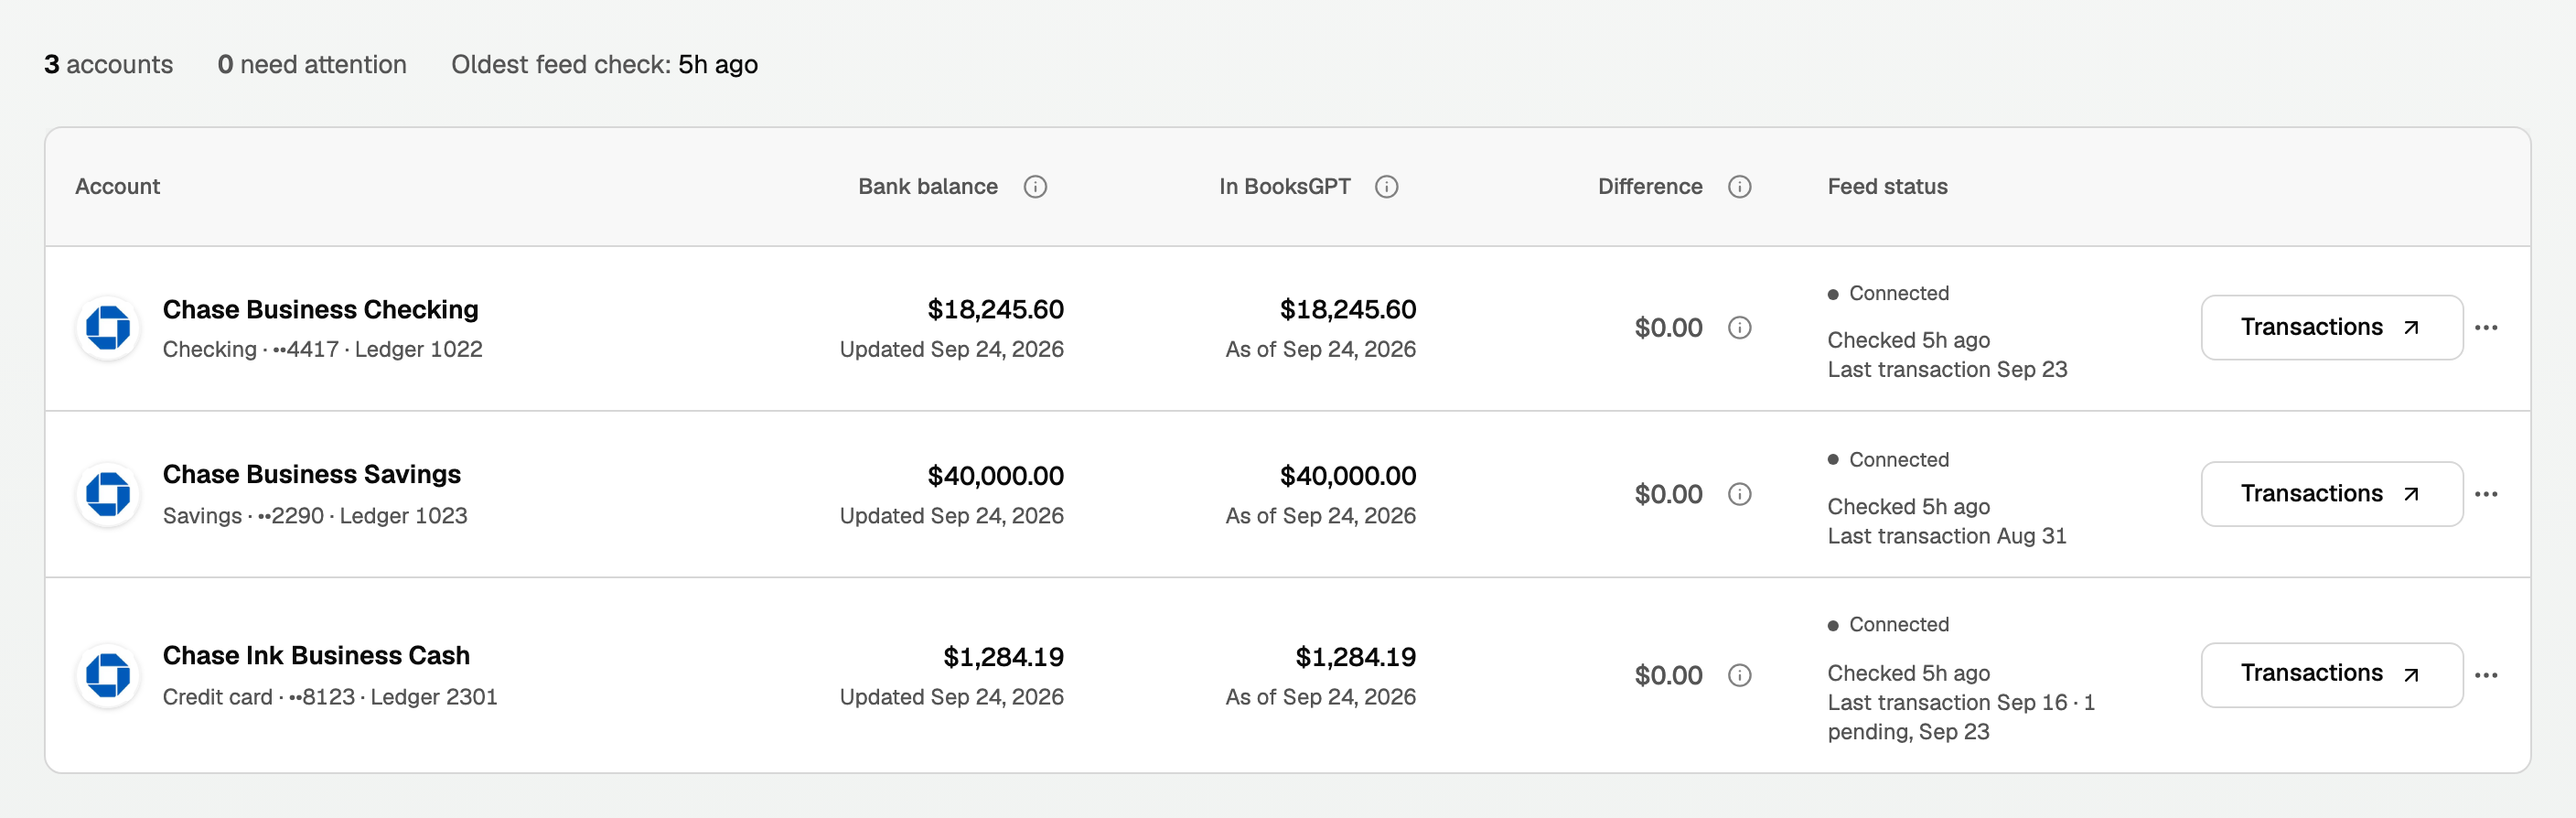This screenshot has width=2576, height=818.
Task: Click the Bank balance column header
Action: (x=927, y=187)
